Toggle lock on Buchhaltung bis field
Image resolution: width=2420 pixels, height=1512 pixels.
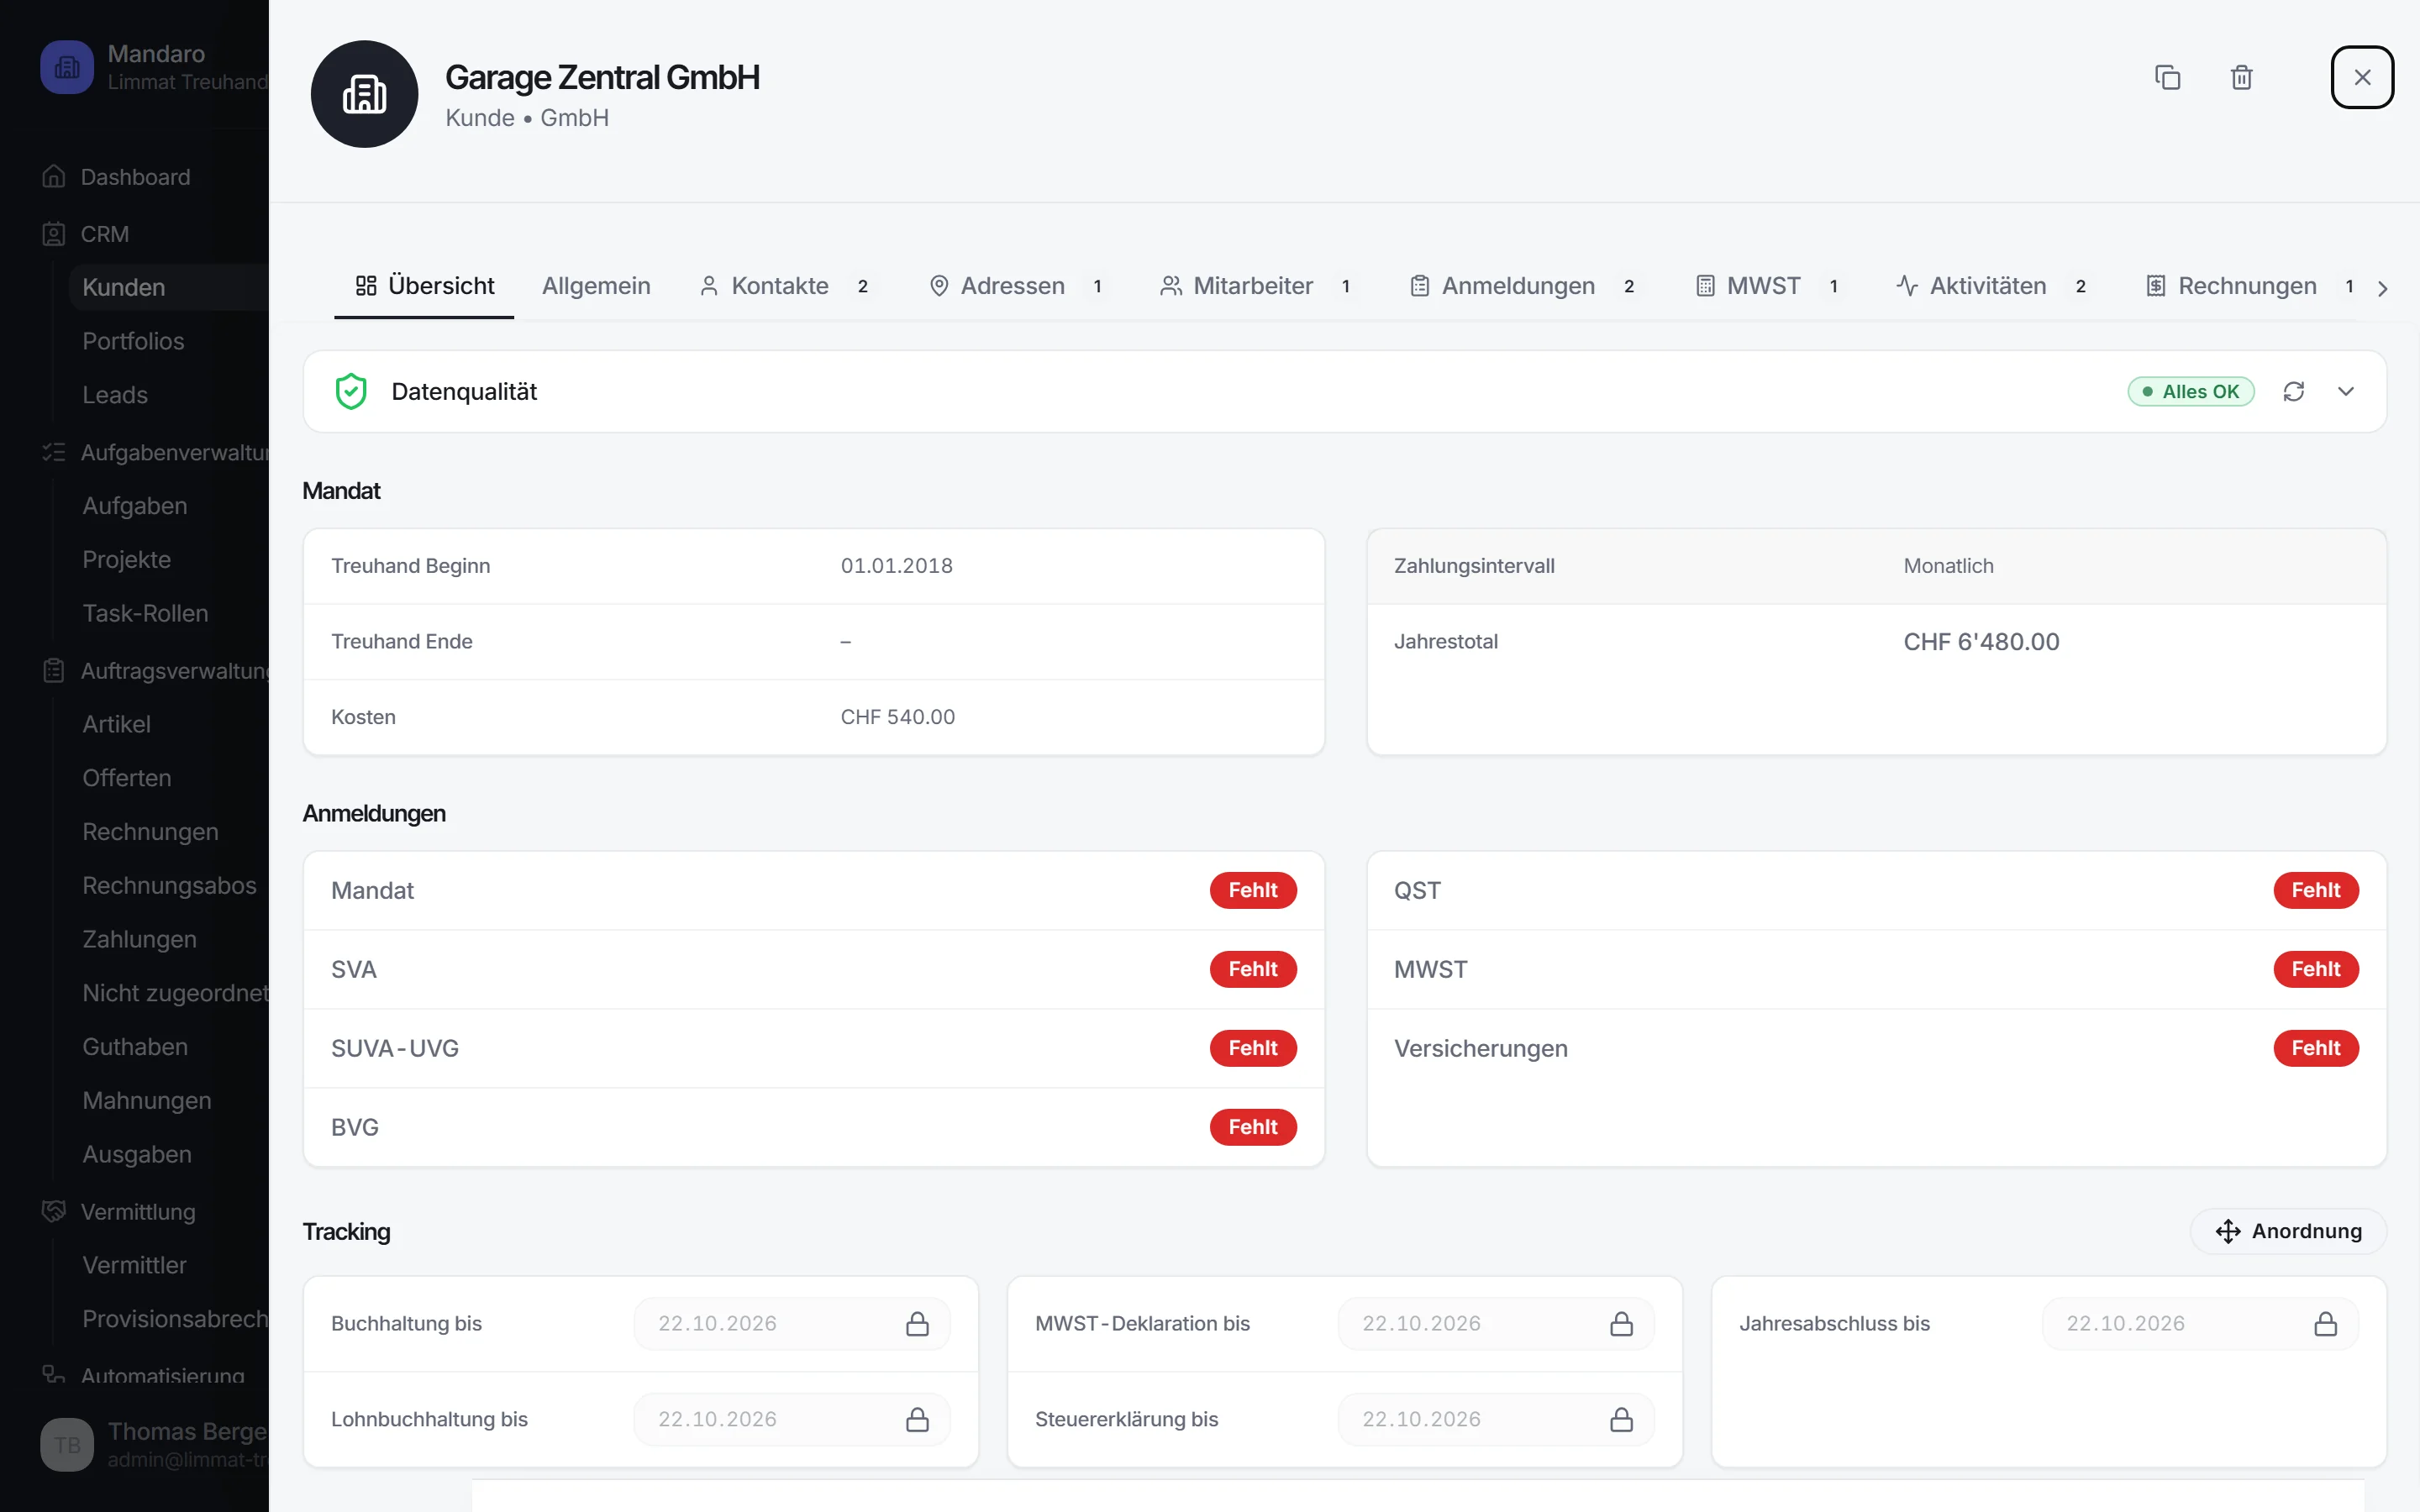click(x=917, y=1323)
